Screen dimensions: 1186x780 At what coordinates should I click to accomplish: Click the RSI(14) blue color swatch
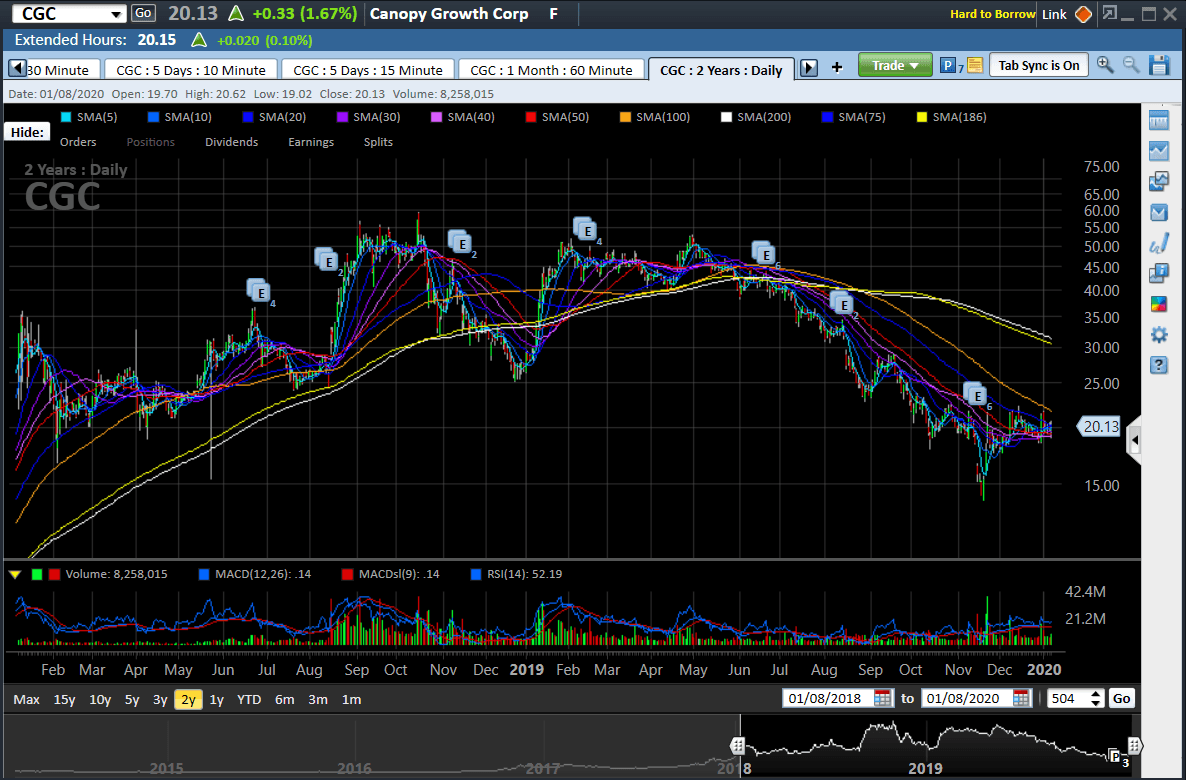coord(477,574)
